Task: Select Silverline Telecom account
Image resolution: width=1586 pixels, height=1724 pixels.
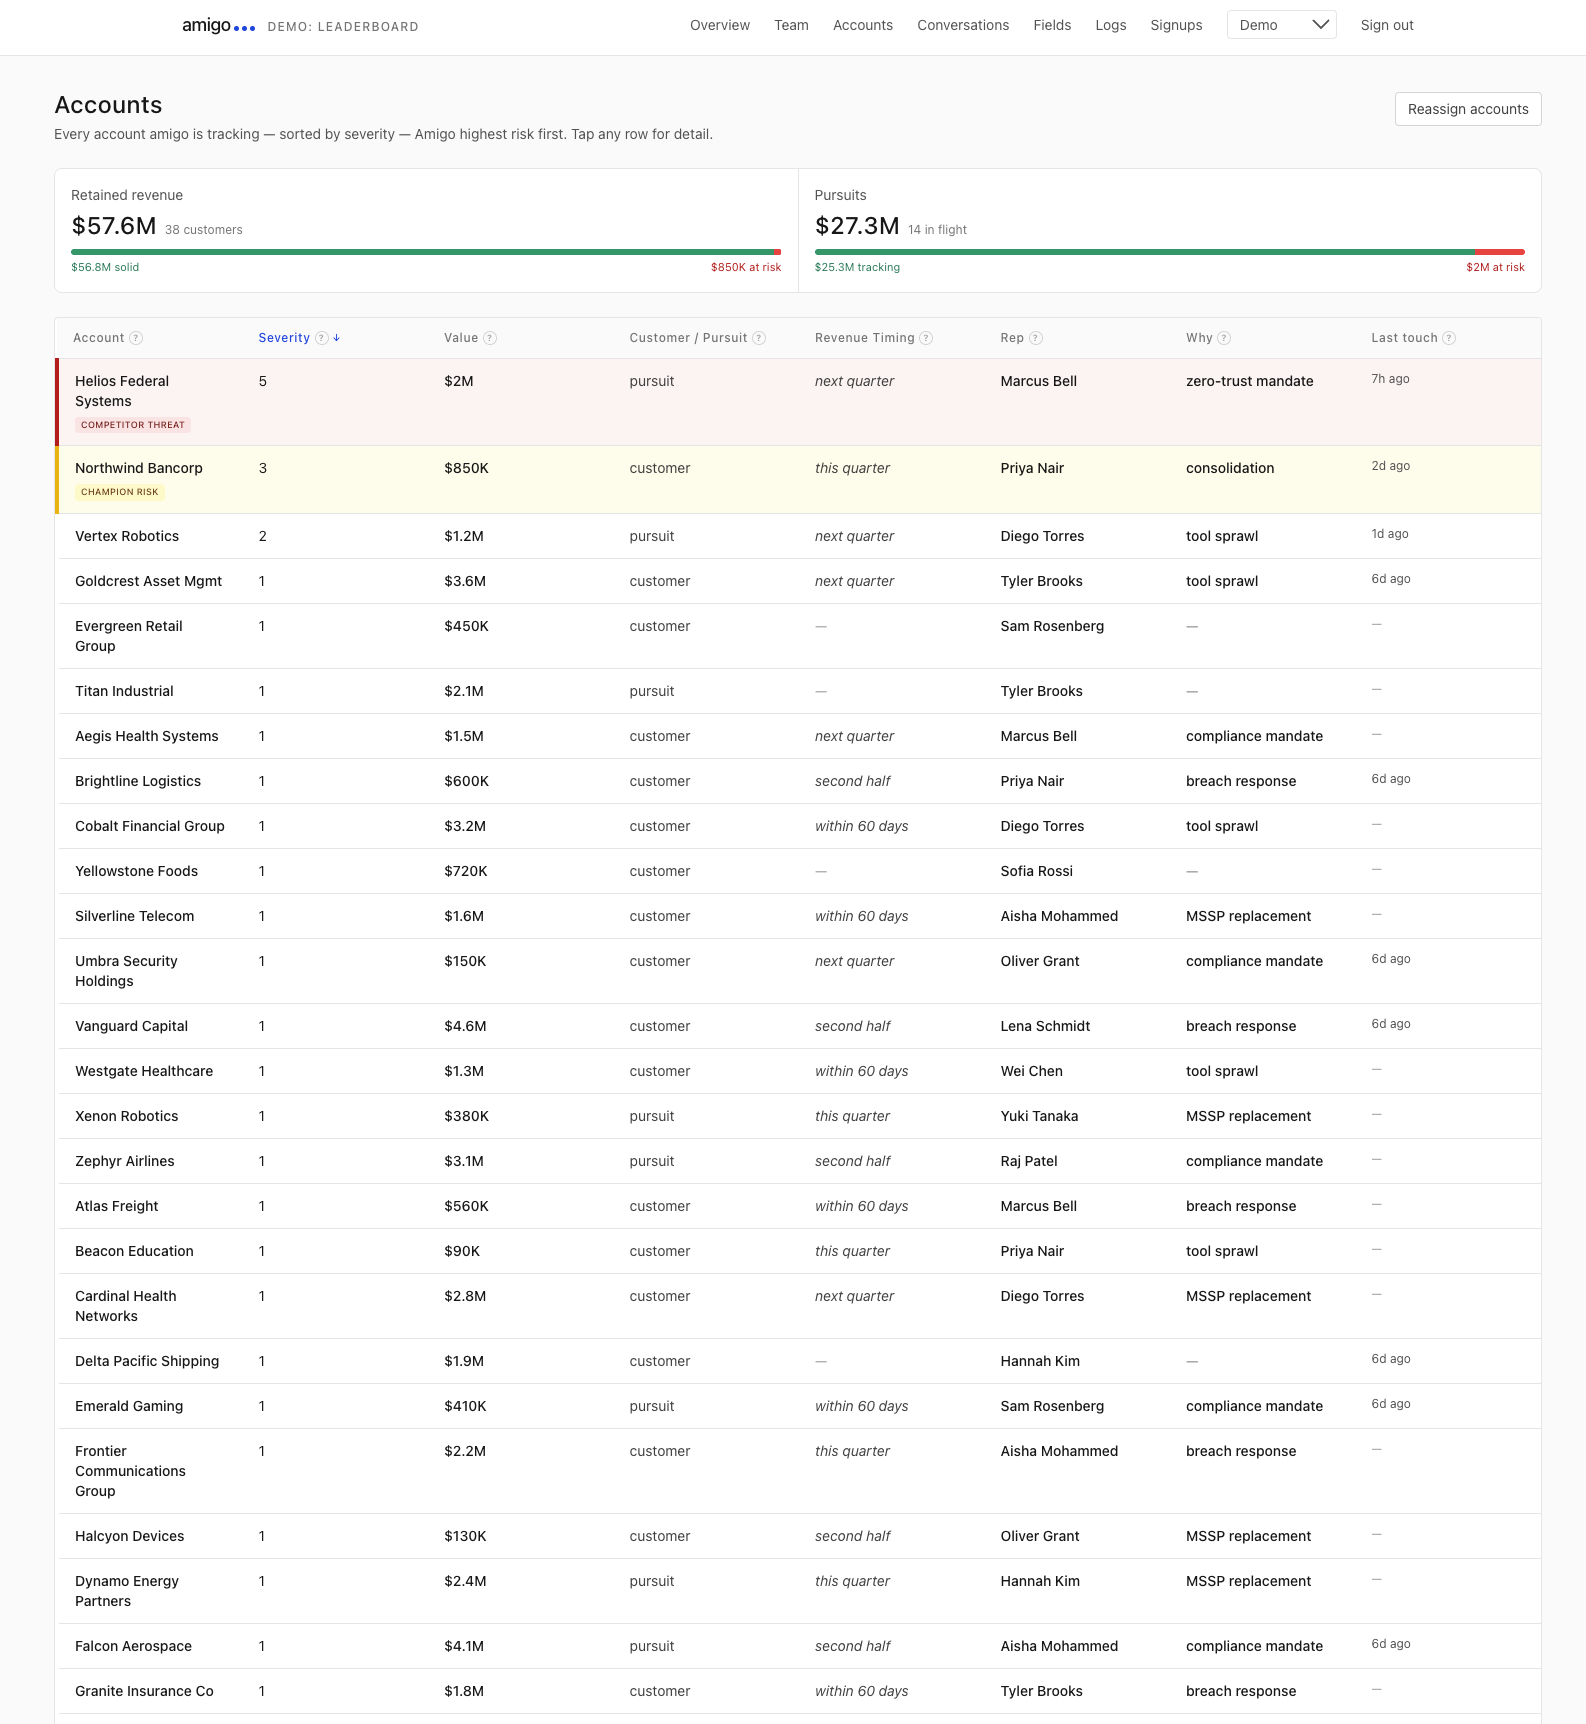Action: tap(798, 916)
